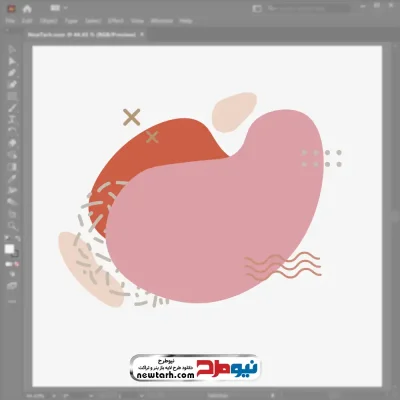The width and height of the screenshot is (400, 400).
Task: Select the Rectangle shape tool
Action: (12, 97)
